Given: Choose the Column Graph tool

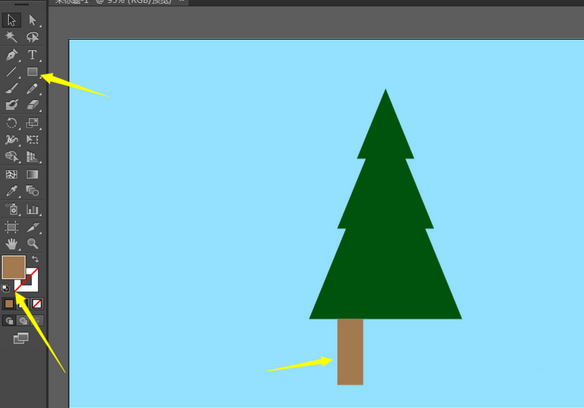Looking at the screenshot, I should 32,209.
